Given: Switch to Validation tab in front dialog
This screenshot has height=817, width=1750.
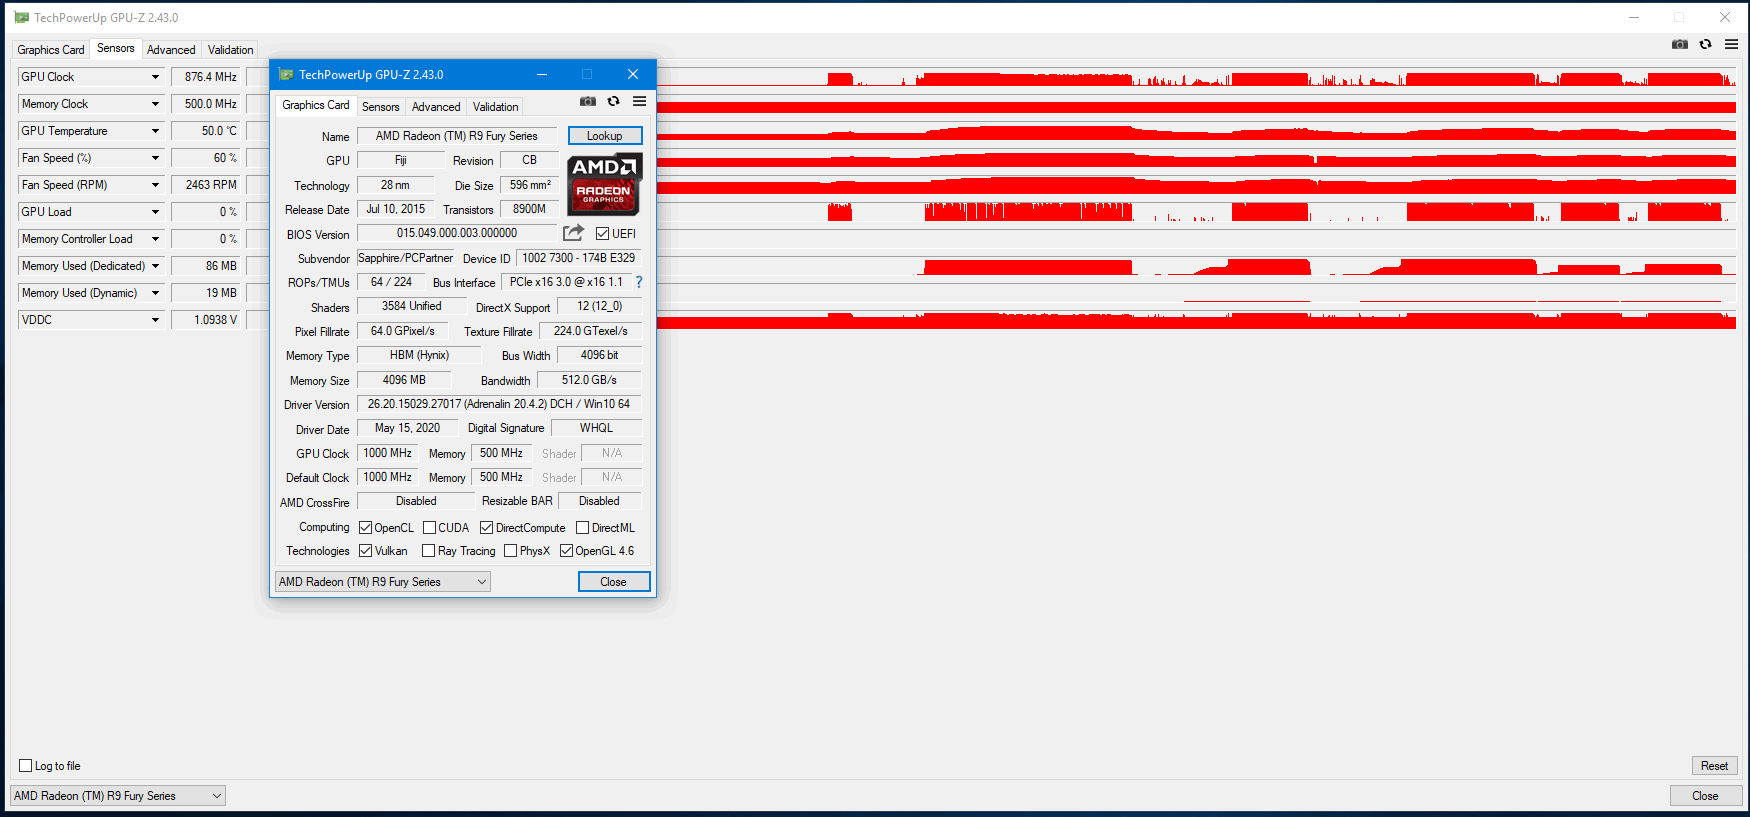Looking at the screenshot, I should (x=495, y=107).
